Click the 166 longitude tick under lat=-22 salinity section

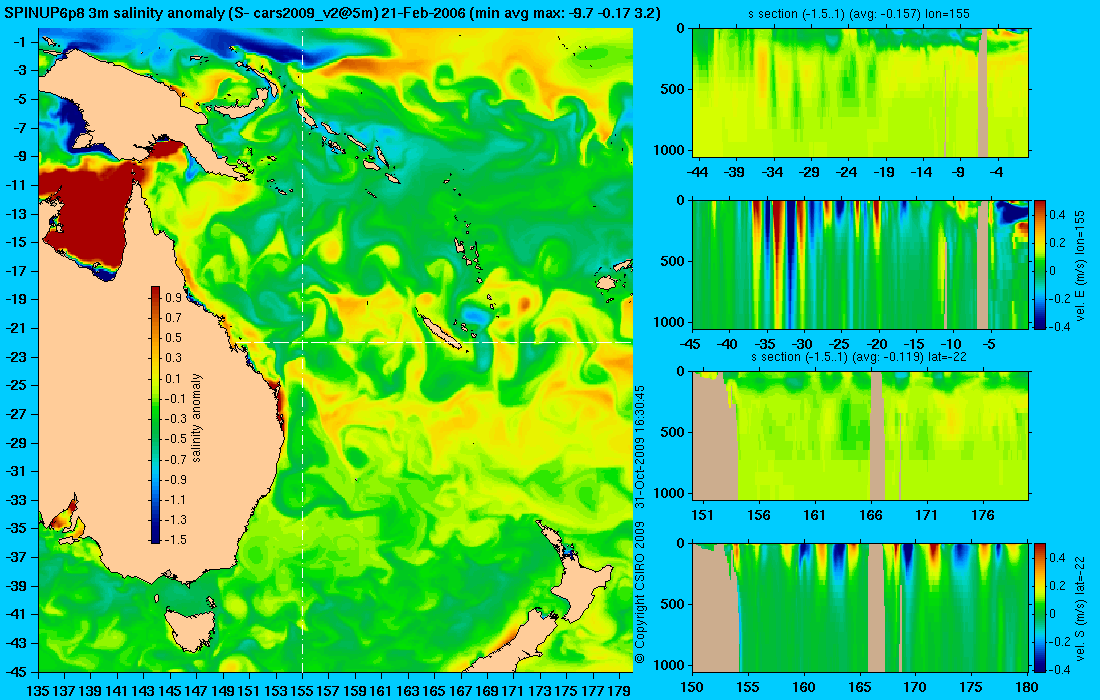(x=871, y=516)
